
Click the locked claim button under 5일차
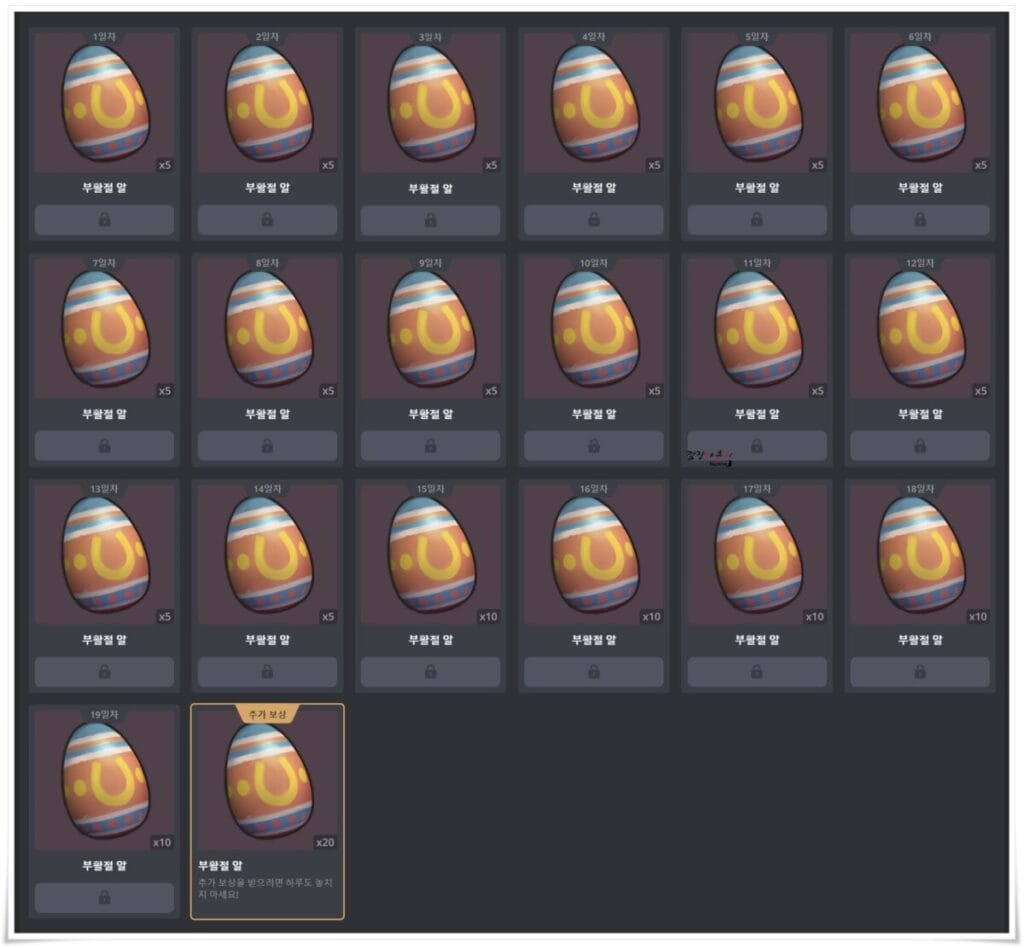pyautogui.click(x=758, y=220)
